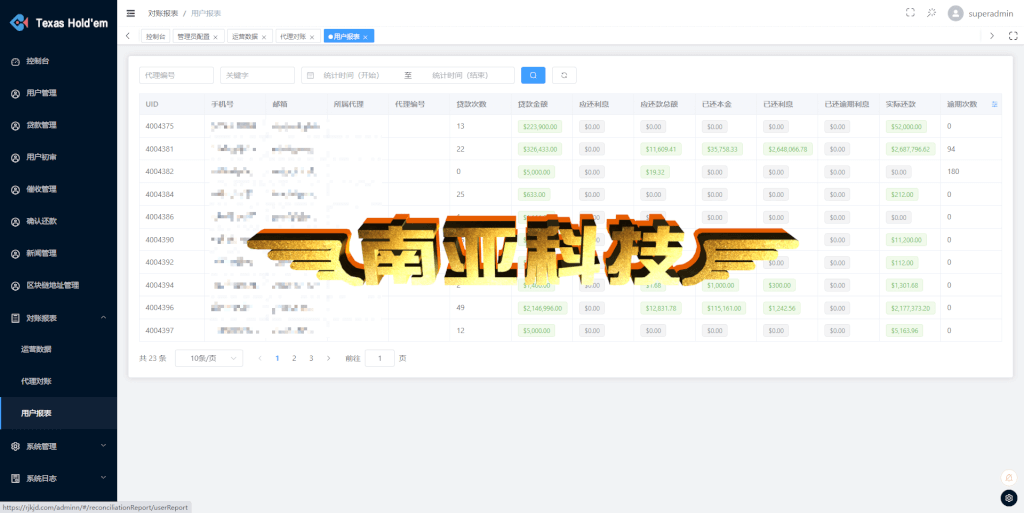Viewport: 1024px width, 513px height.
Task: Click the 前往 page number input
Action: click(379, 358)
